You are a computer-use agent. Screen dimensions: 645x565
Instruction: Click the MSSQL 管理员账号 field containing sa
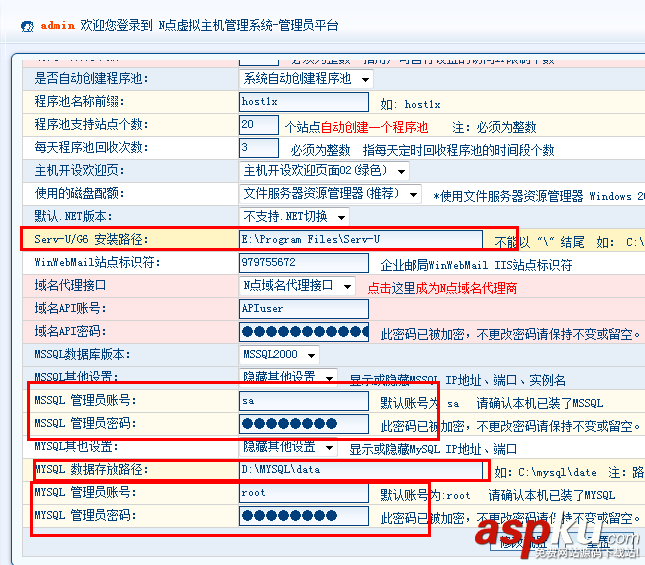click(304, 401)
